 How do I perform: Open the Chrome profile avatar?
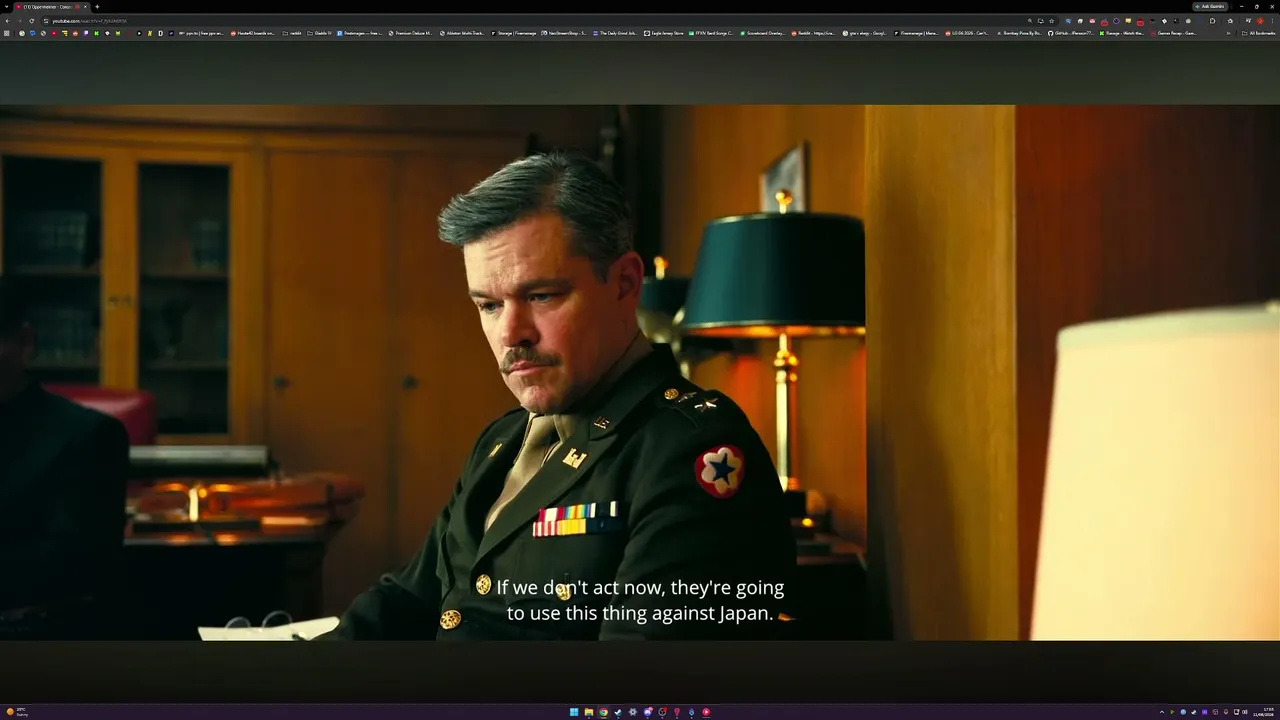pos(1261,20)
